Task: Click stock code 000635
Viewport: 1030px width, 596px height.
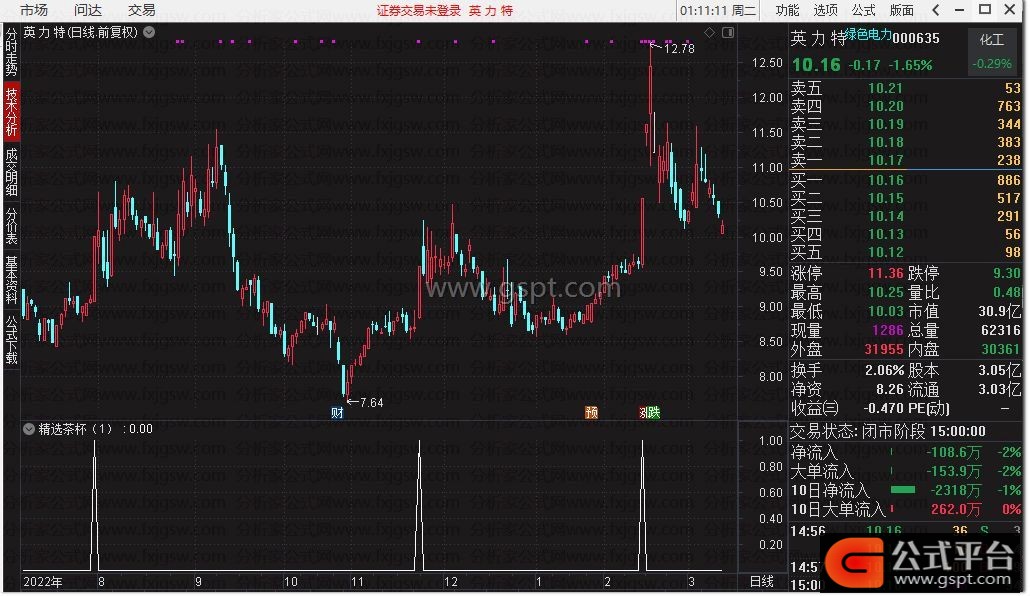Action: click(916, 38)
